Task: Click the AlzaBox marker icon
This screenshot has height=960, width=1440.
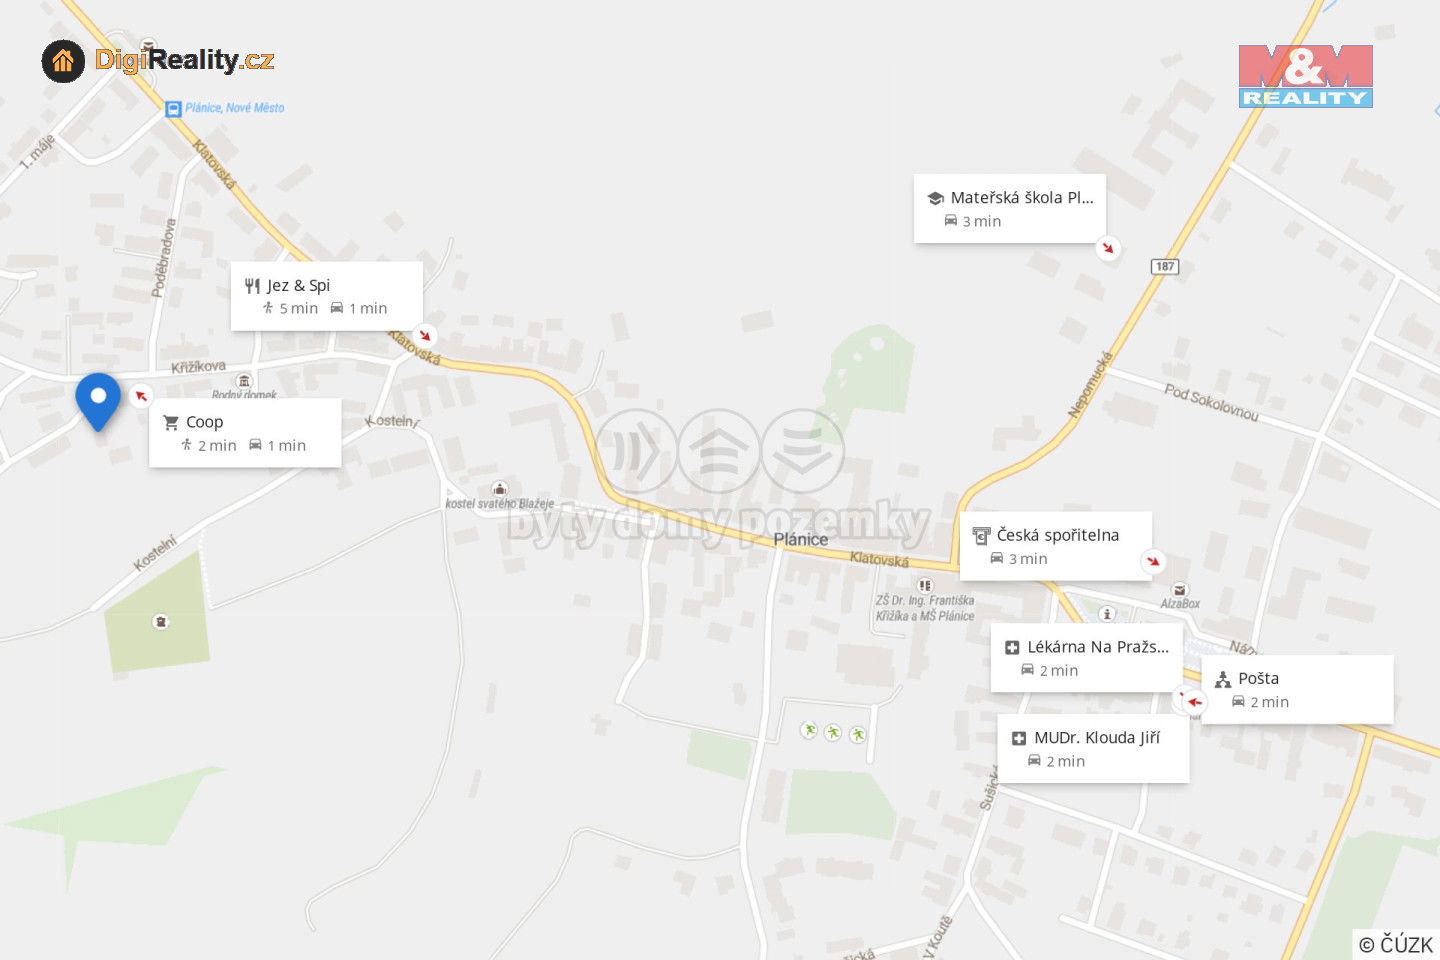Action: point(1180,590)
